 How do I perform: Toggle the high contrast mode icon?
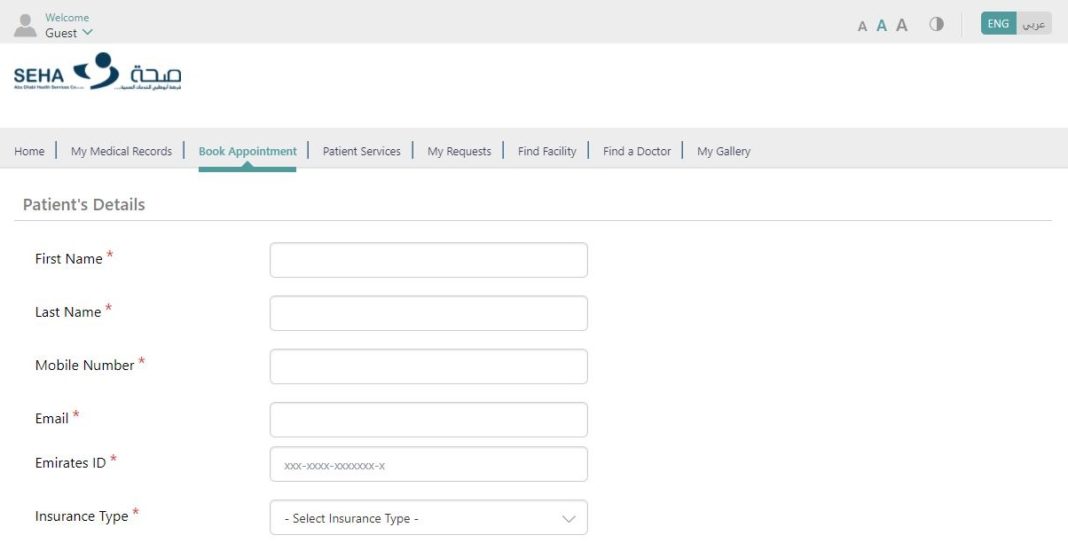(937, 24)
